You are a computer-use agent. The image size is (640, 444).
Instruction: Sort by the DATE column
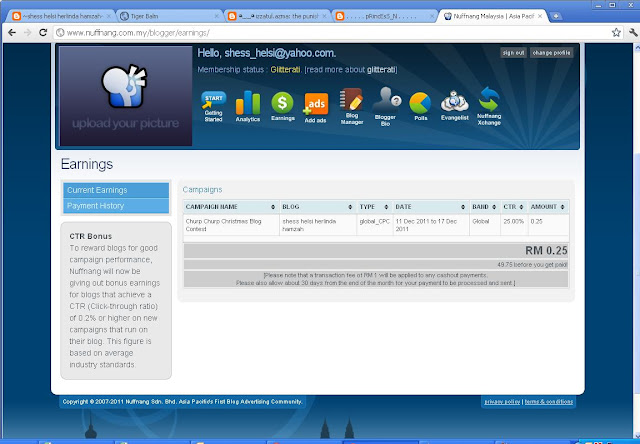pyautogui.click(x=431, y=207)
